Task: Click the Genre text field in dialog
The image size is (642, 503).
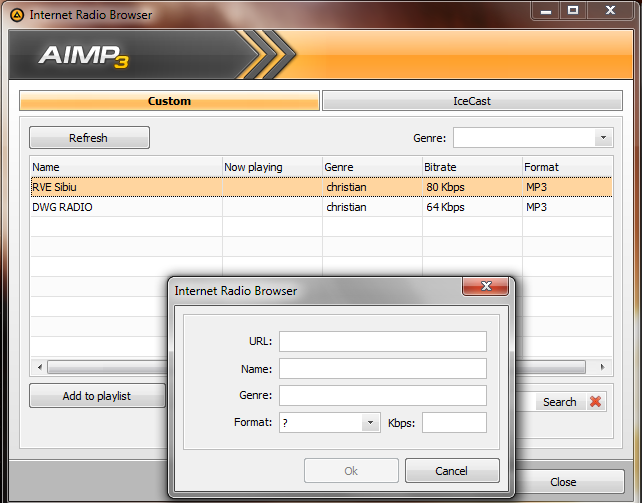Action: pos(383,395)
